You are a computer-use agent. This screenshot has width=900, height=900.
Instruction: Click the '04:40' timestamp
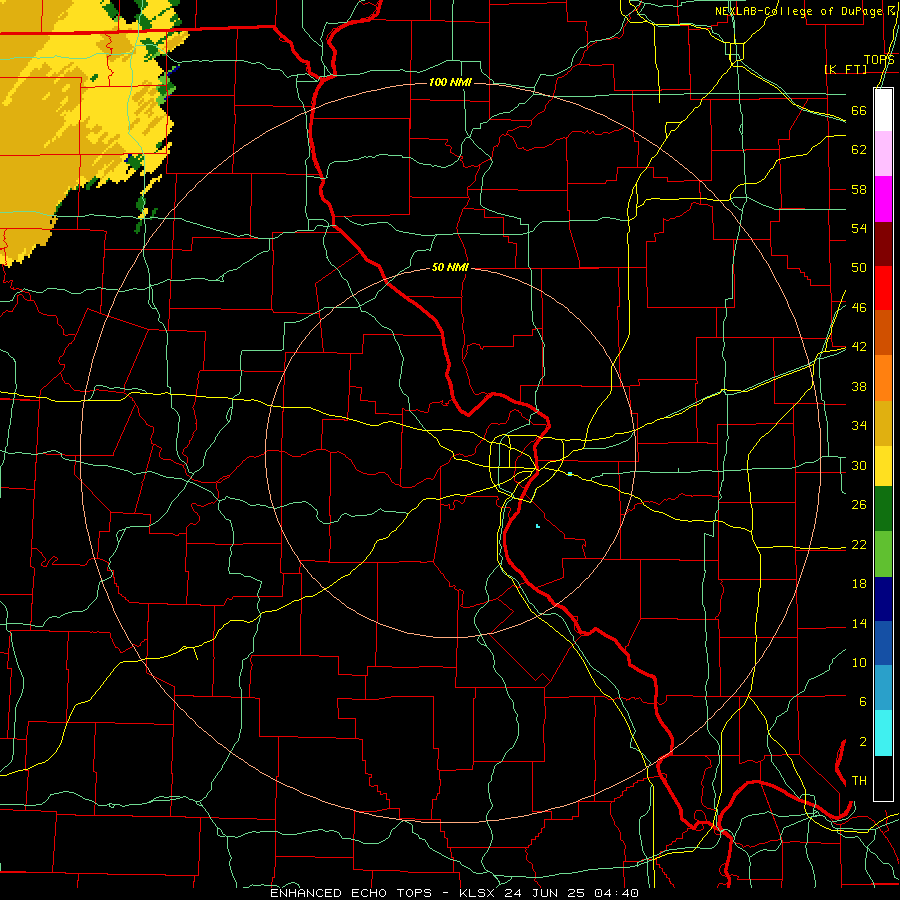tap(618, 893)
